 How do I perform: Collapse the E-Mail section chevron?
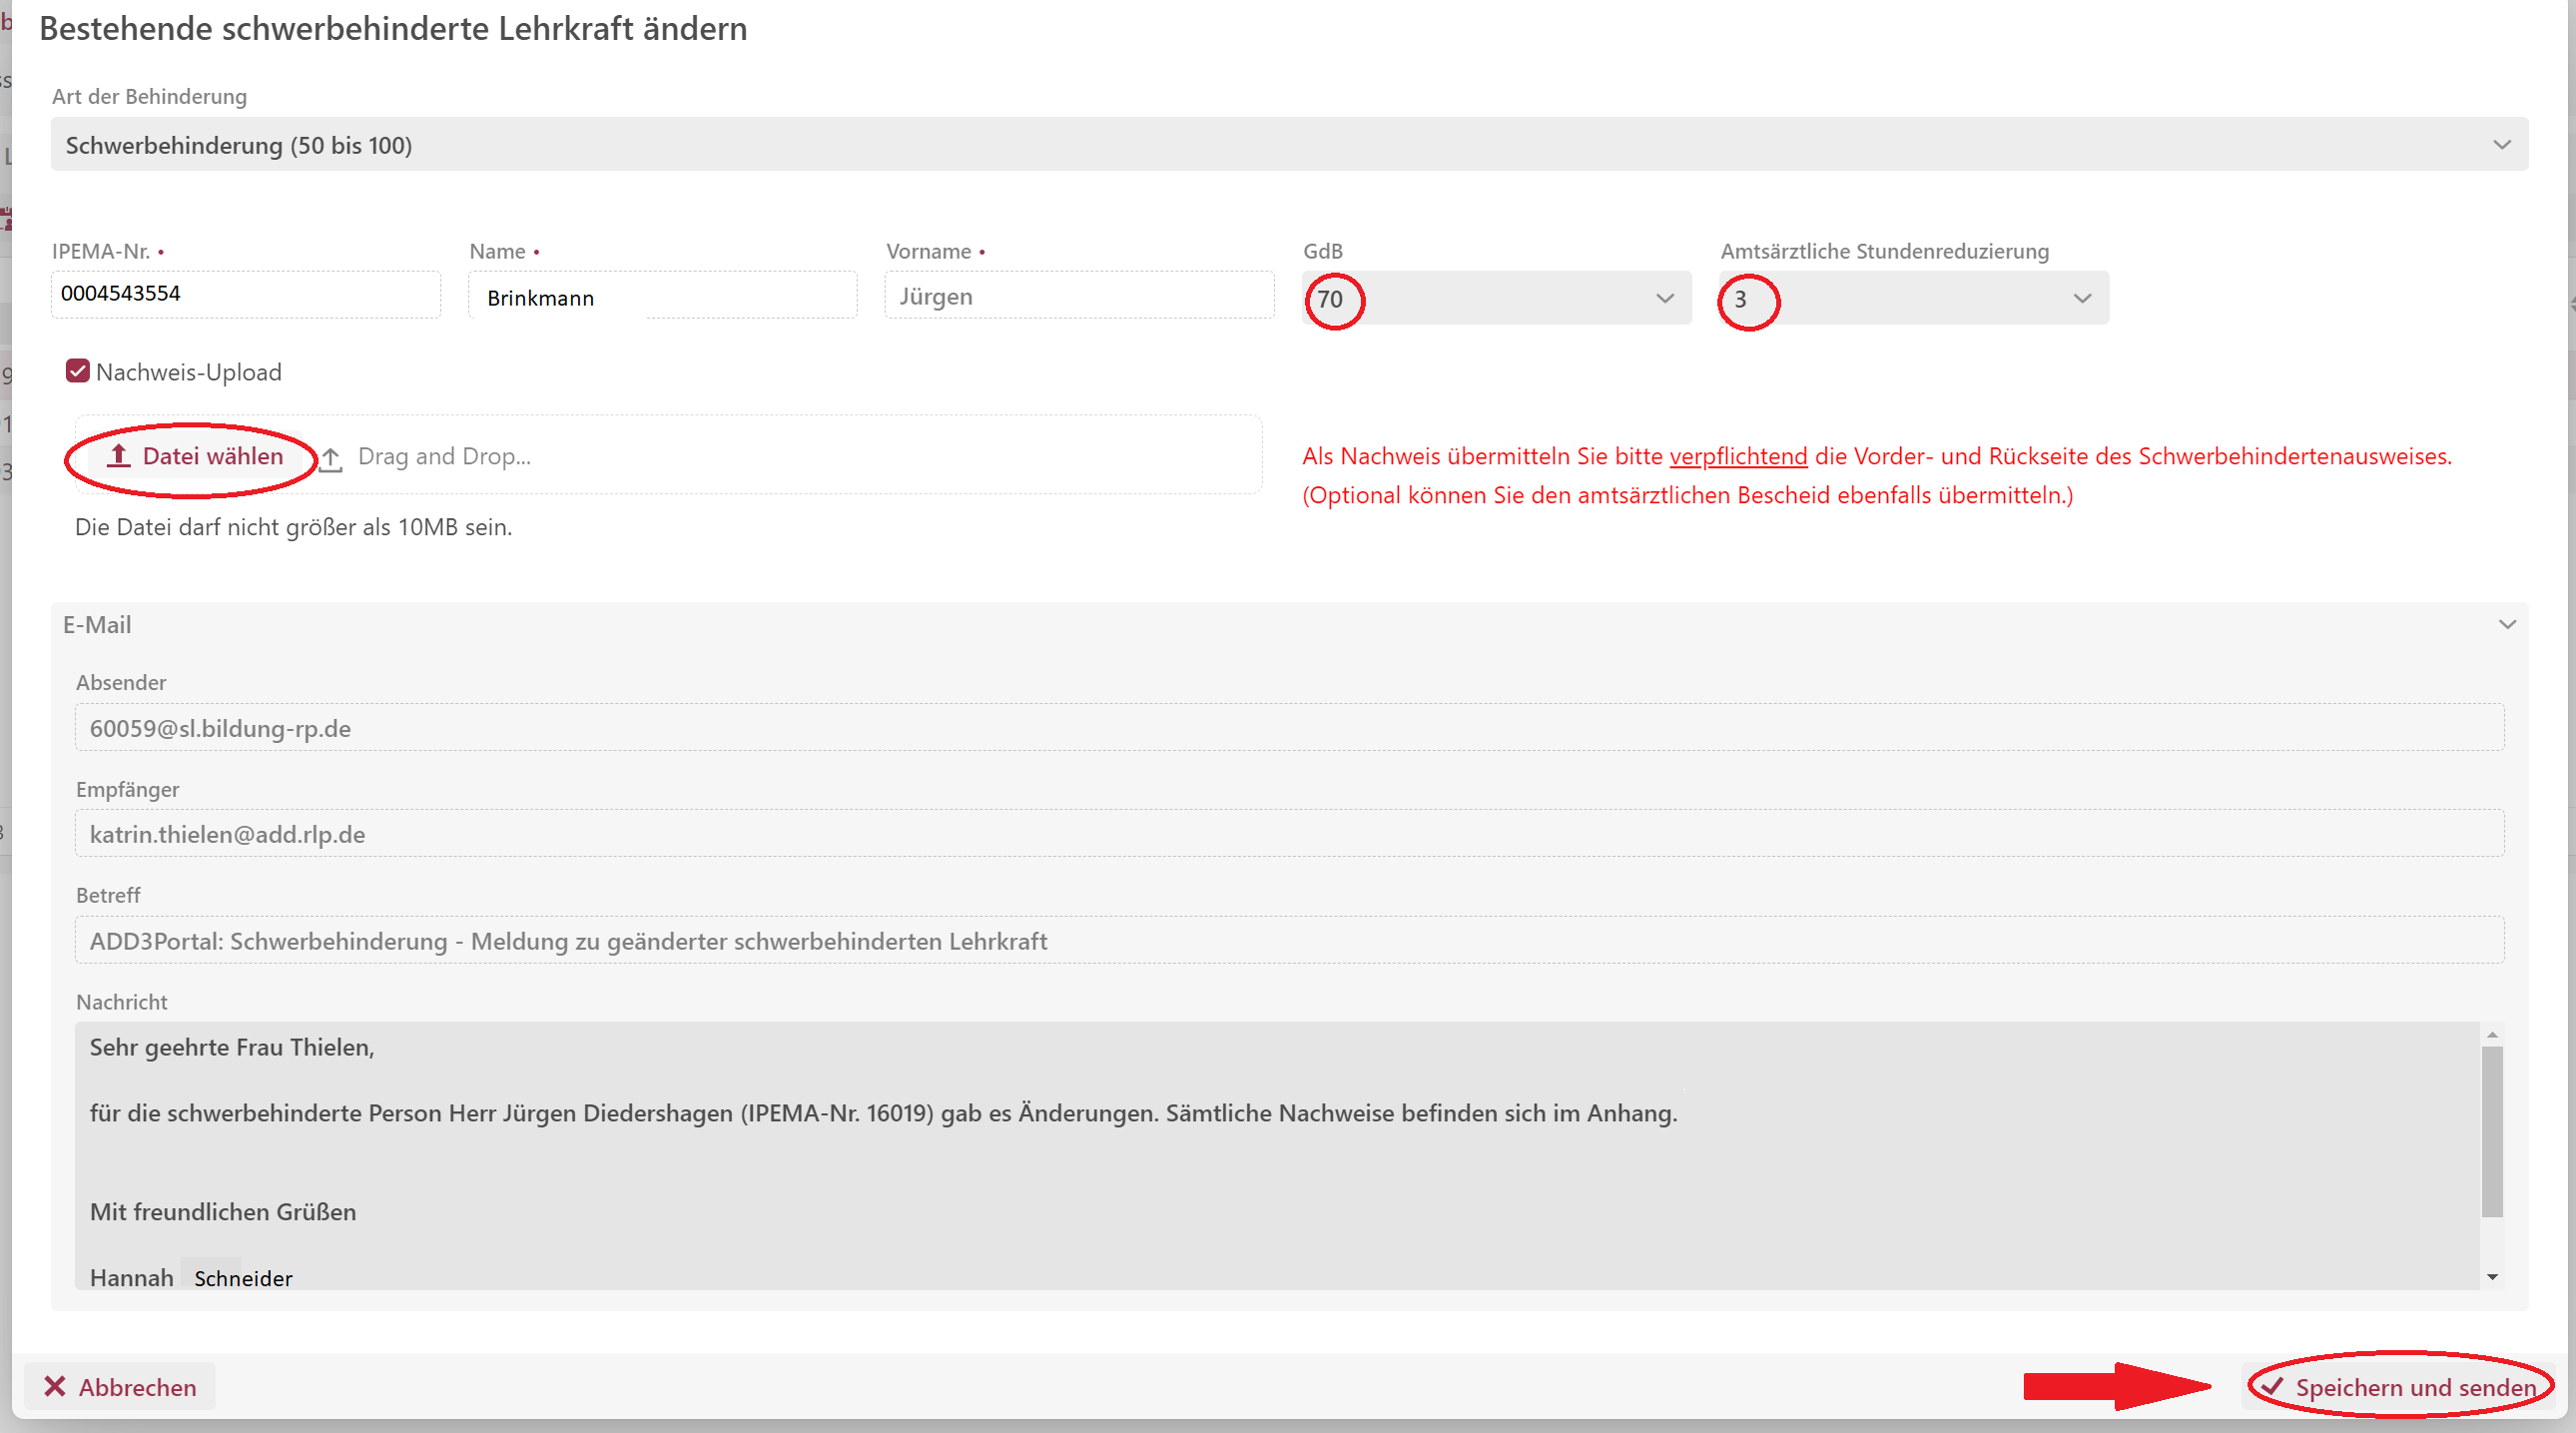click(2507, 625)
